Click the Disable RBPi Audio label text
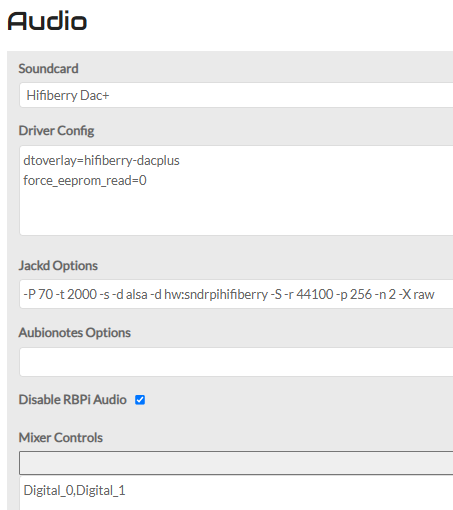The height and width of the screenshot is (510, 453). pyautogui.click(x=72, y=400)
